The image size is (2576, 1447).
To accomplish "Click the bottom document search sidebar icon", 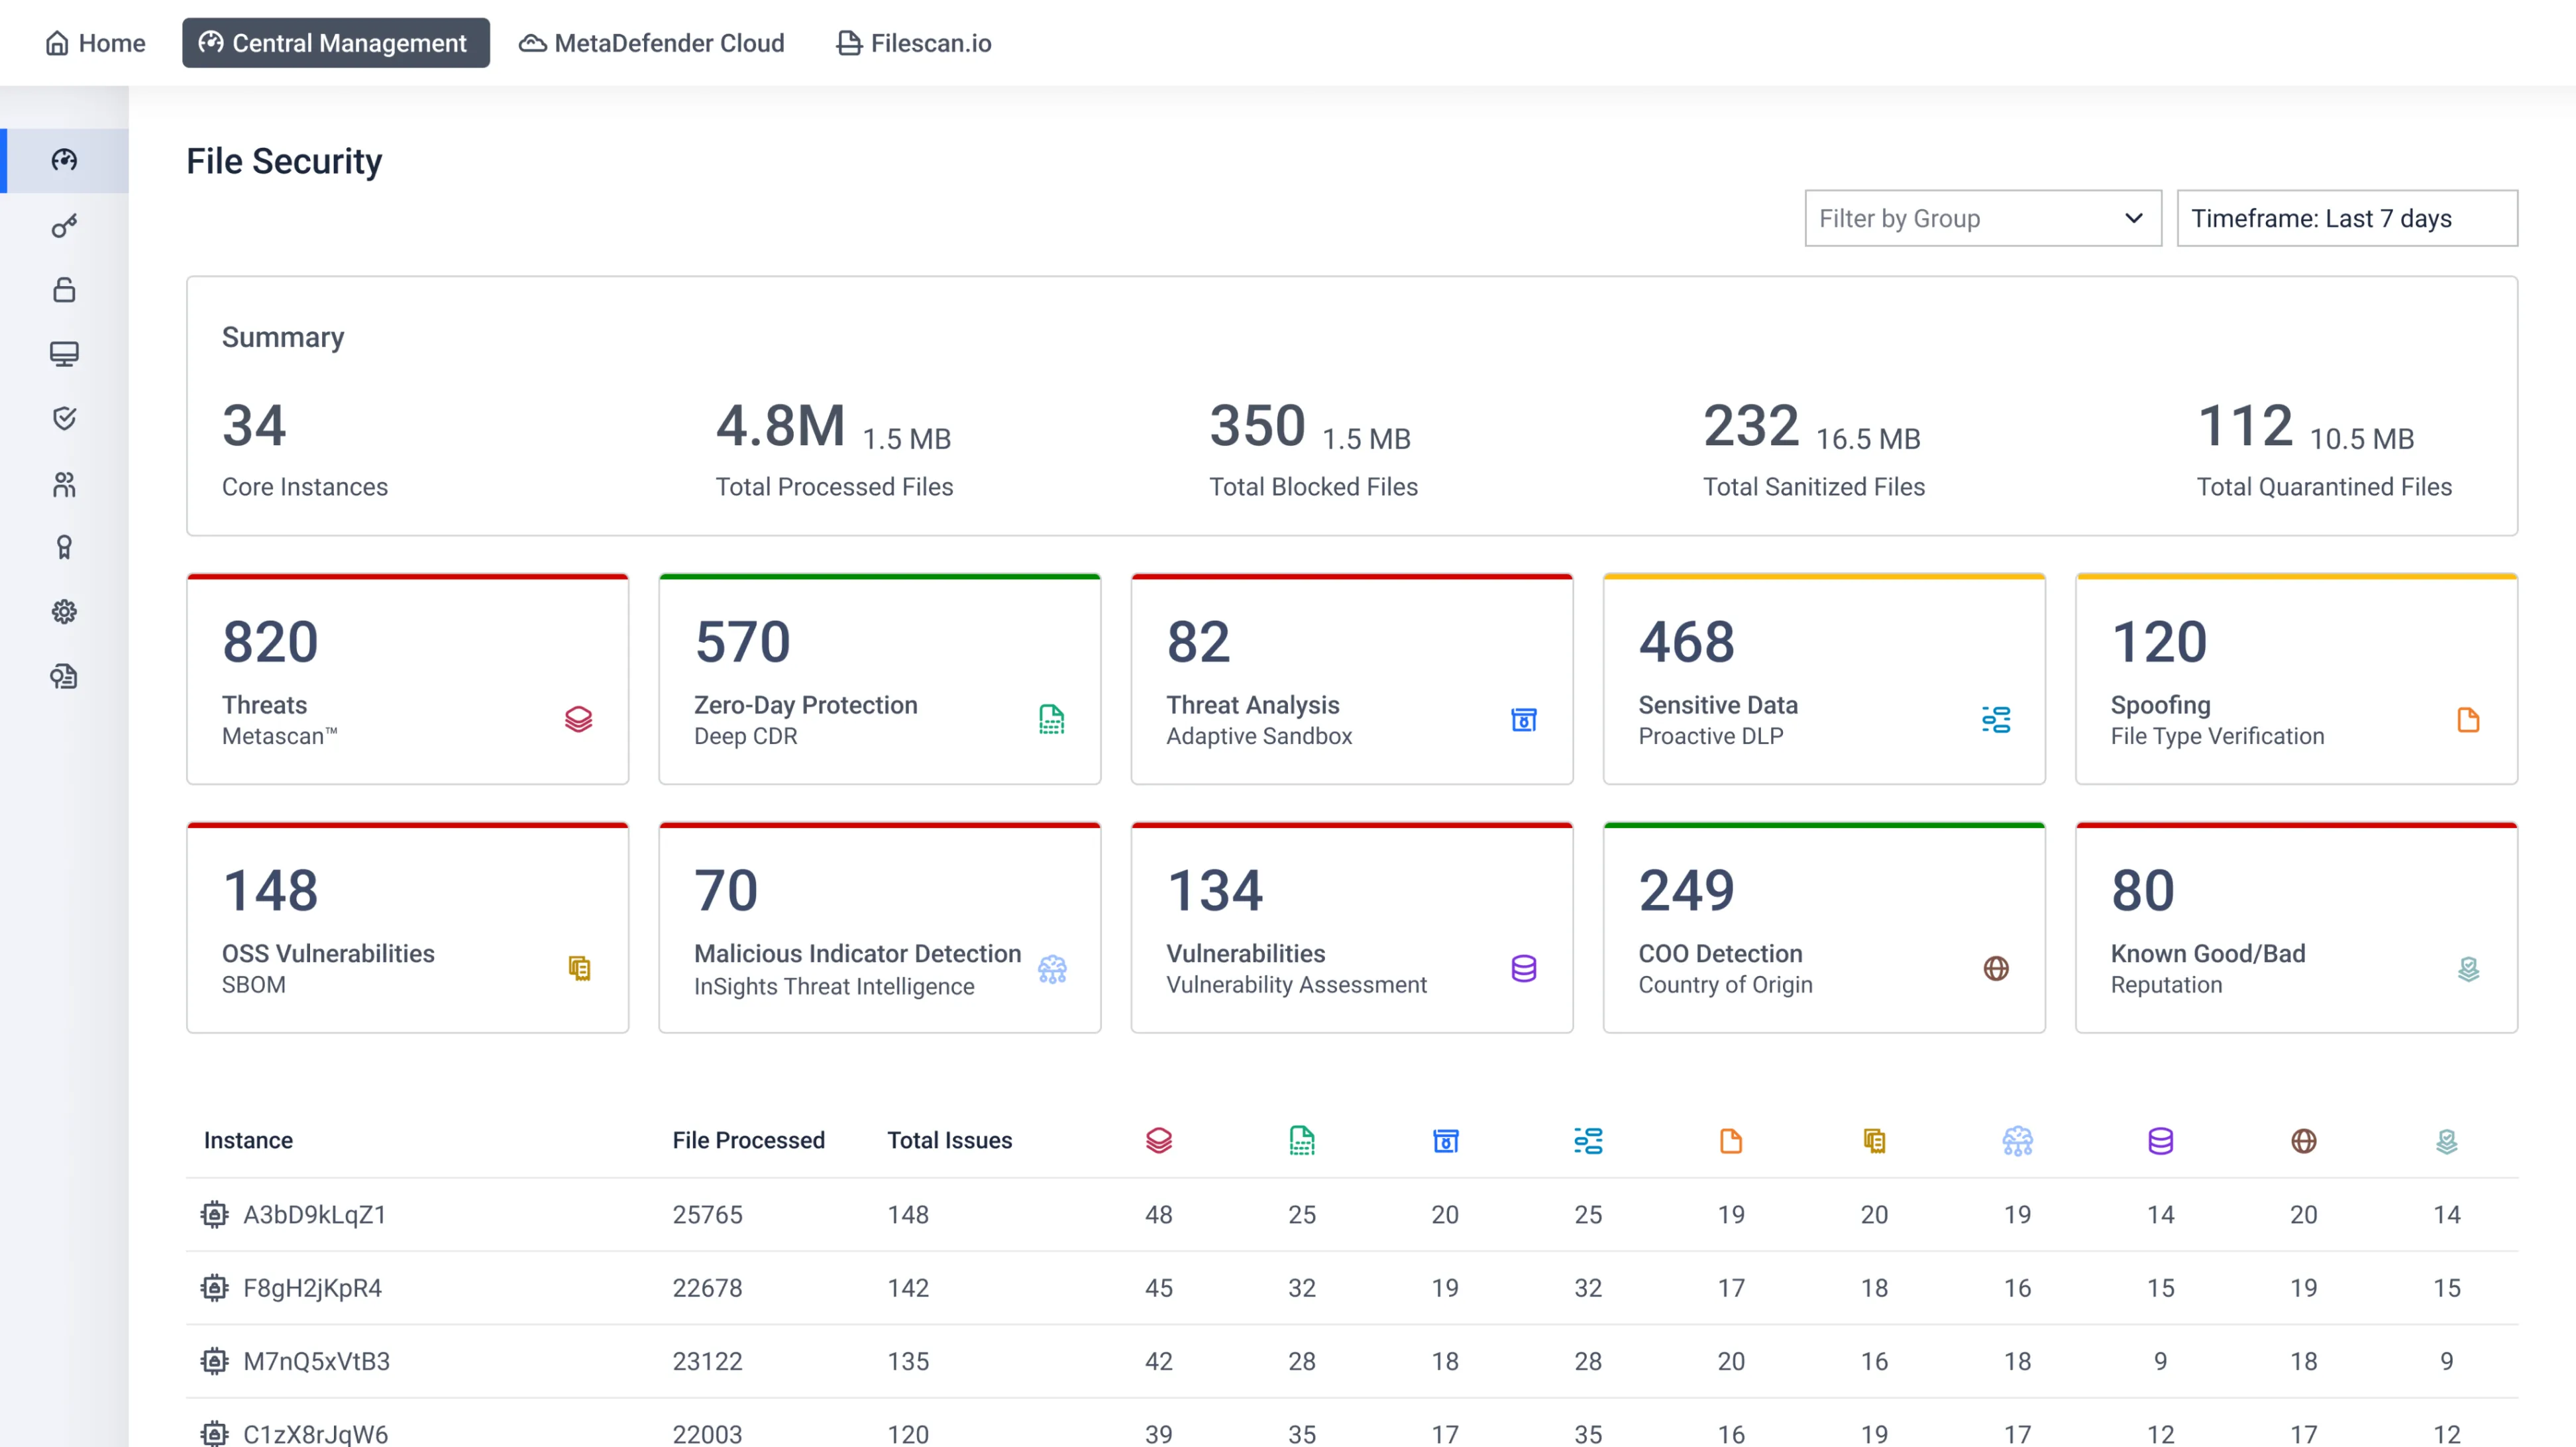I will 64,677.
